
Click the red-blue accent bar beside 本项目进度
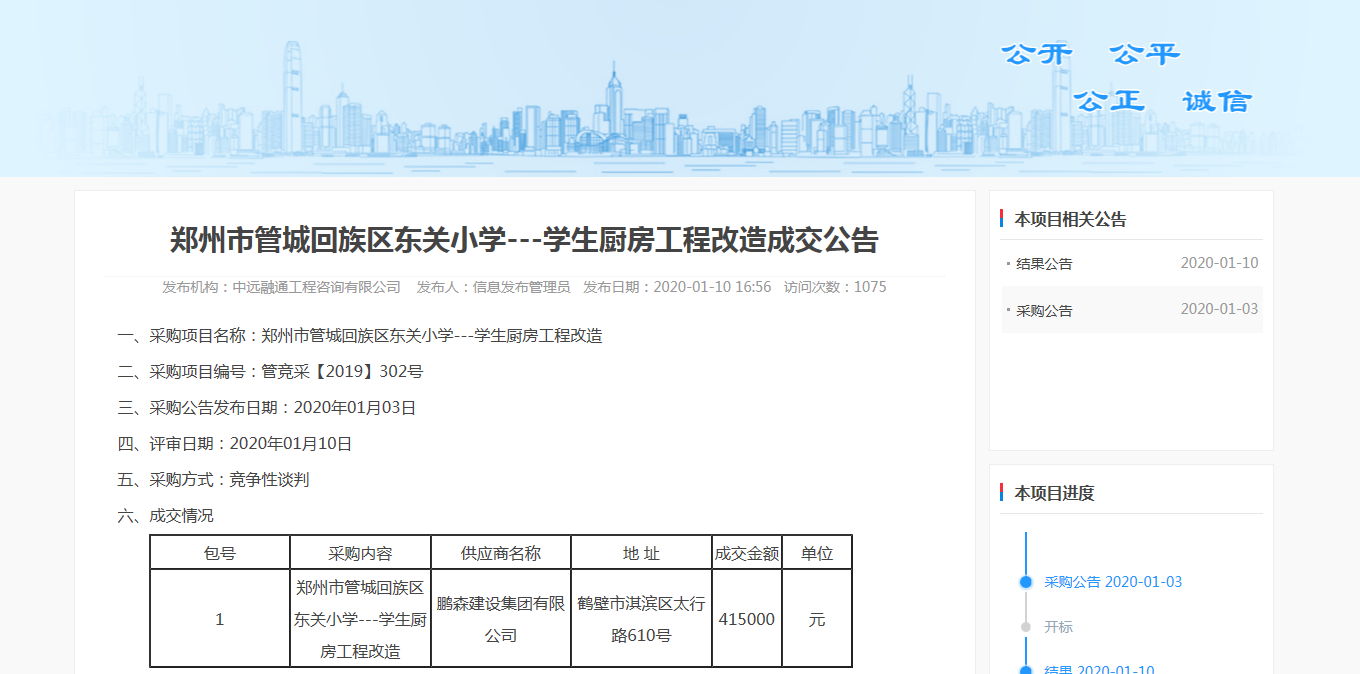pyautogui.click(x=1001, y=492)
